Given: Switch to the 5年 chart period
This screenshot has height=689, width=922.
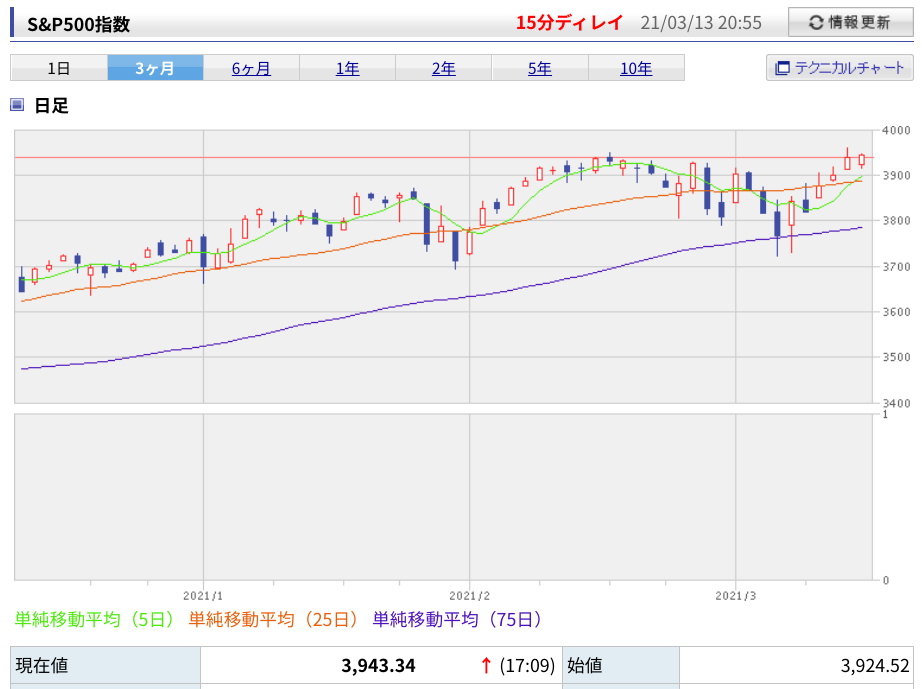Looking at the screenshot, I should (x=540, y=68).
